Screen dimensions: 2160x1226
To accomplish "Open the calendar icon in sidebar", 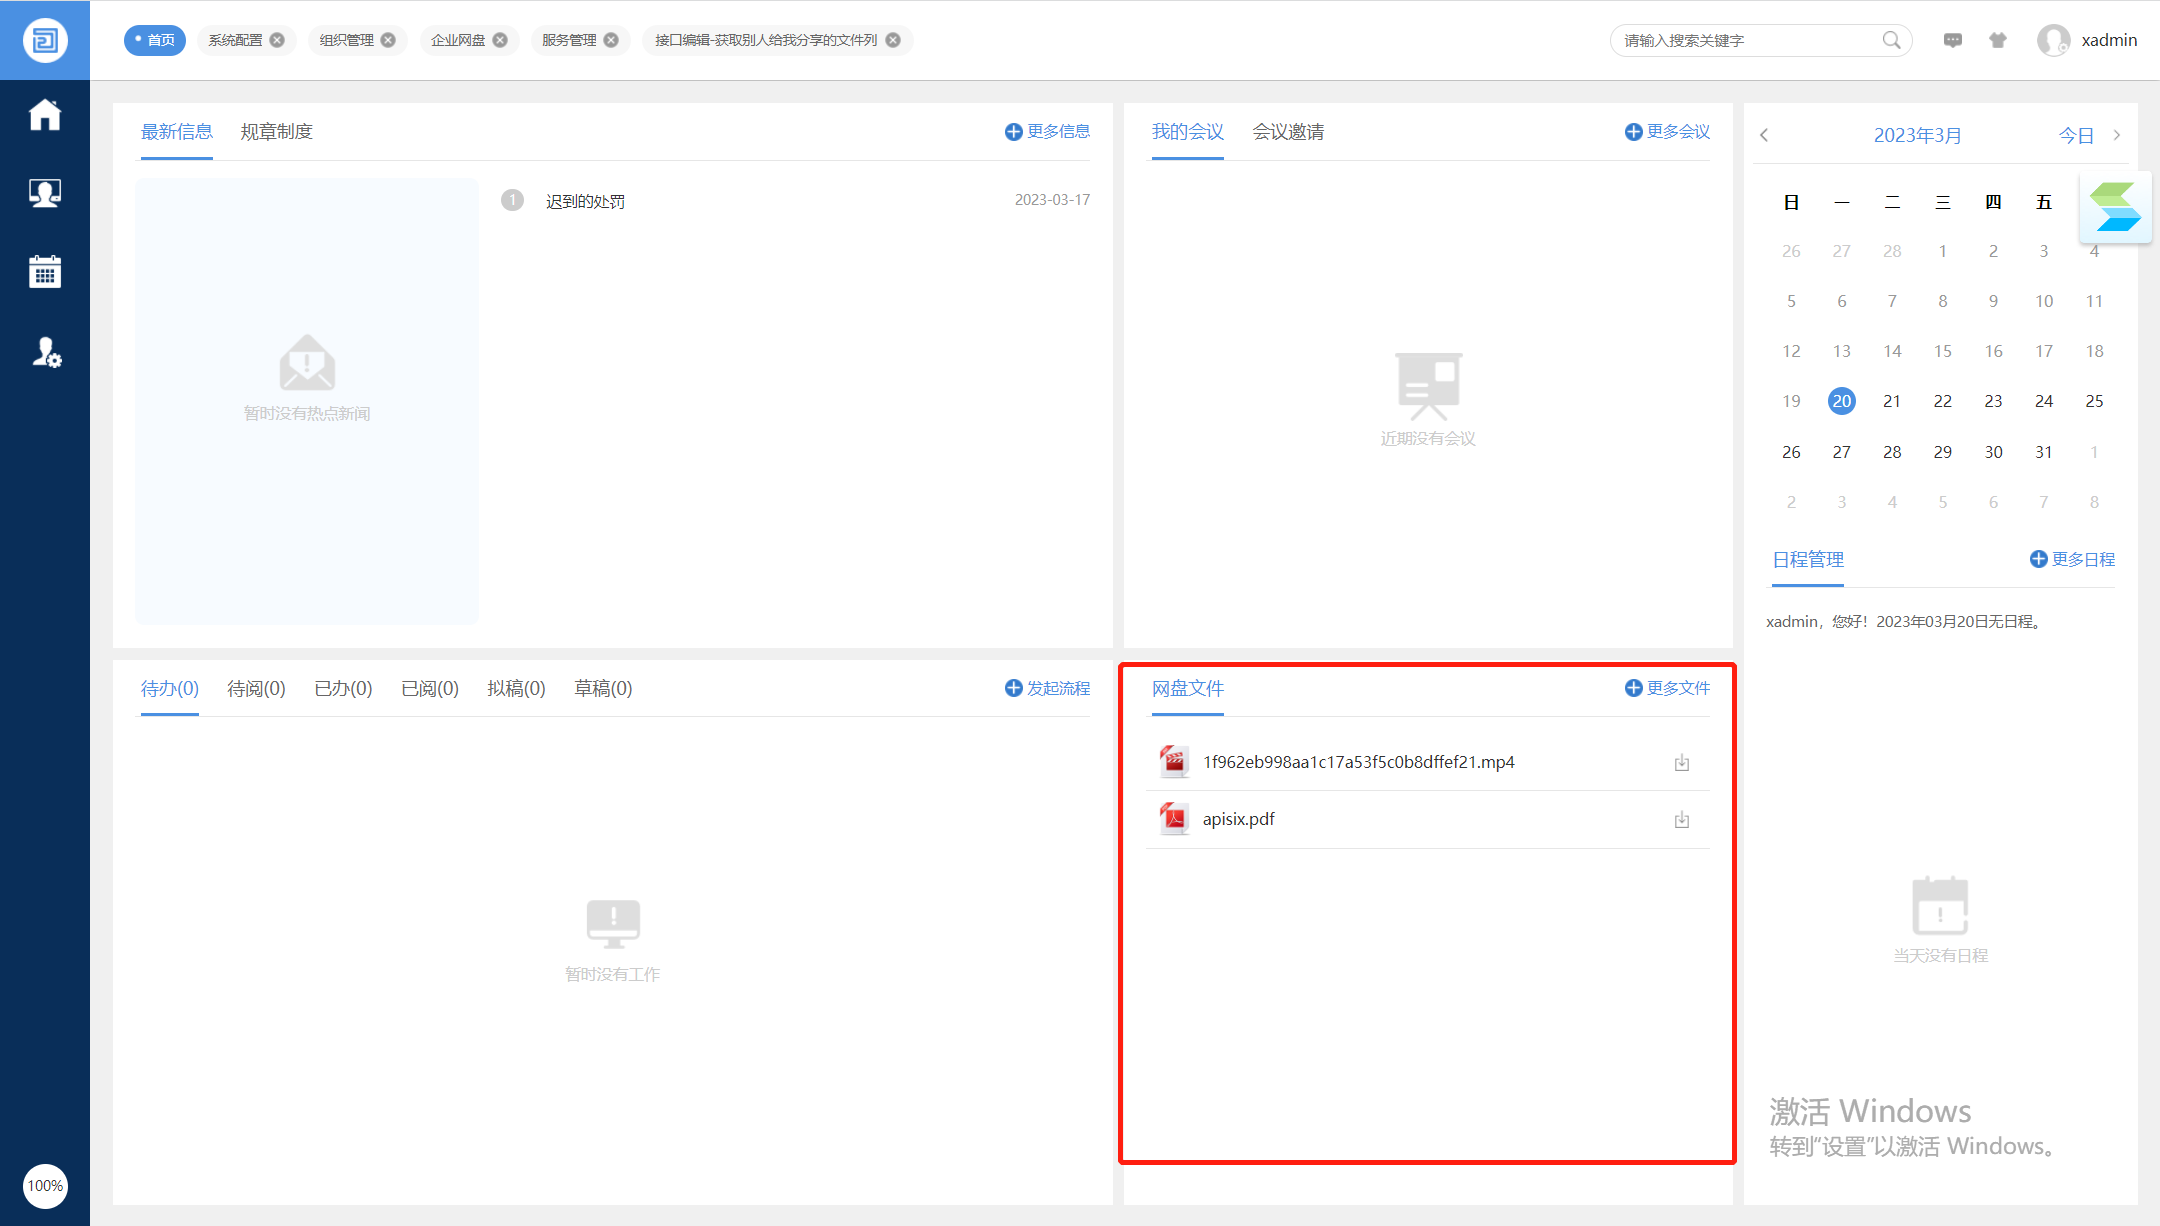I will coord(45,271).
